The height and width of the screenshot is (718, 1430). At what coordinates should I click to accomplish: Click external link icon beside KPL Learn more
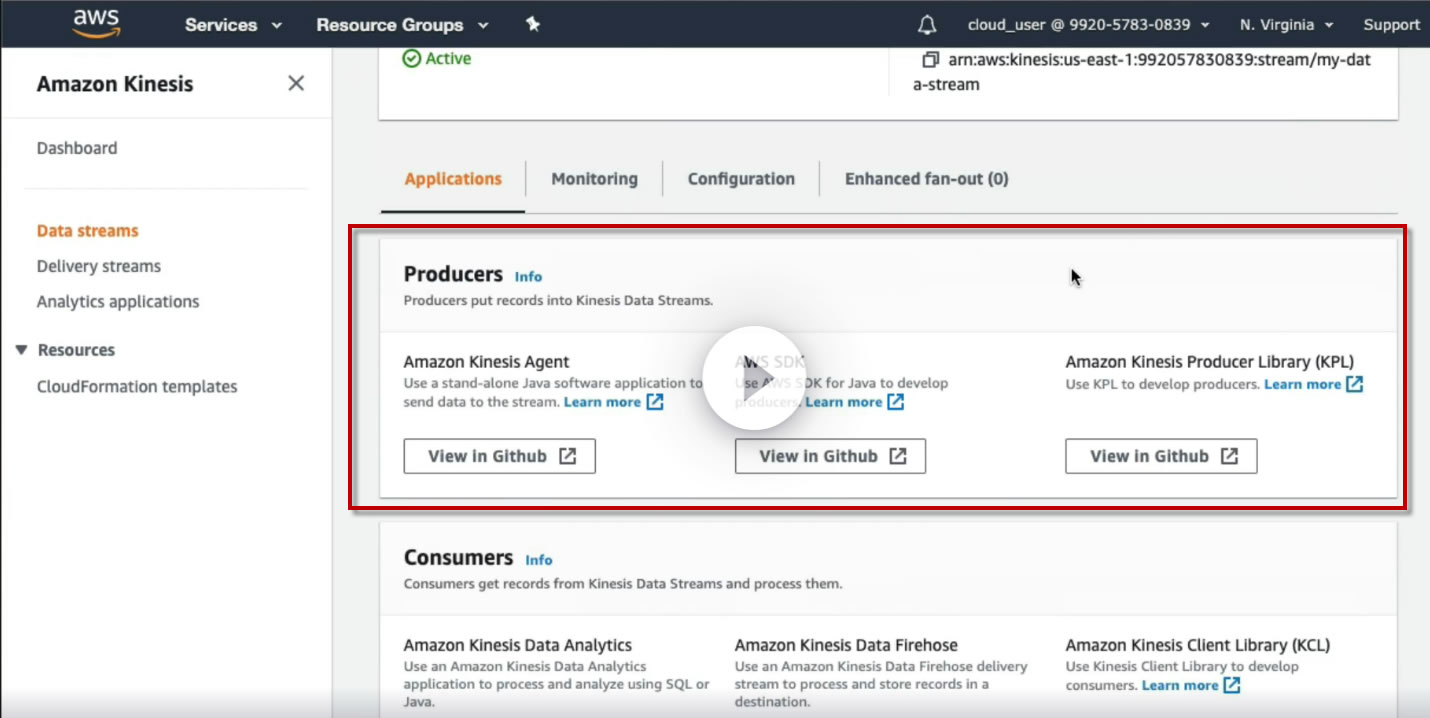(x=1355, y=384)
